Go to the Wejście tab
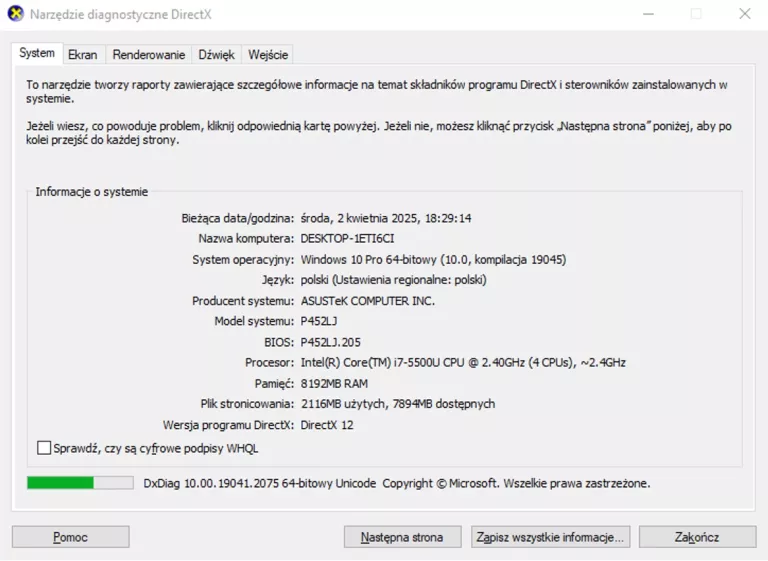This screenshot has width=768, height=561. (x=268, y=54)
